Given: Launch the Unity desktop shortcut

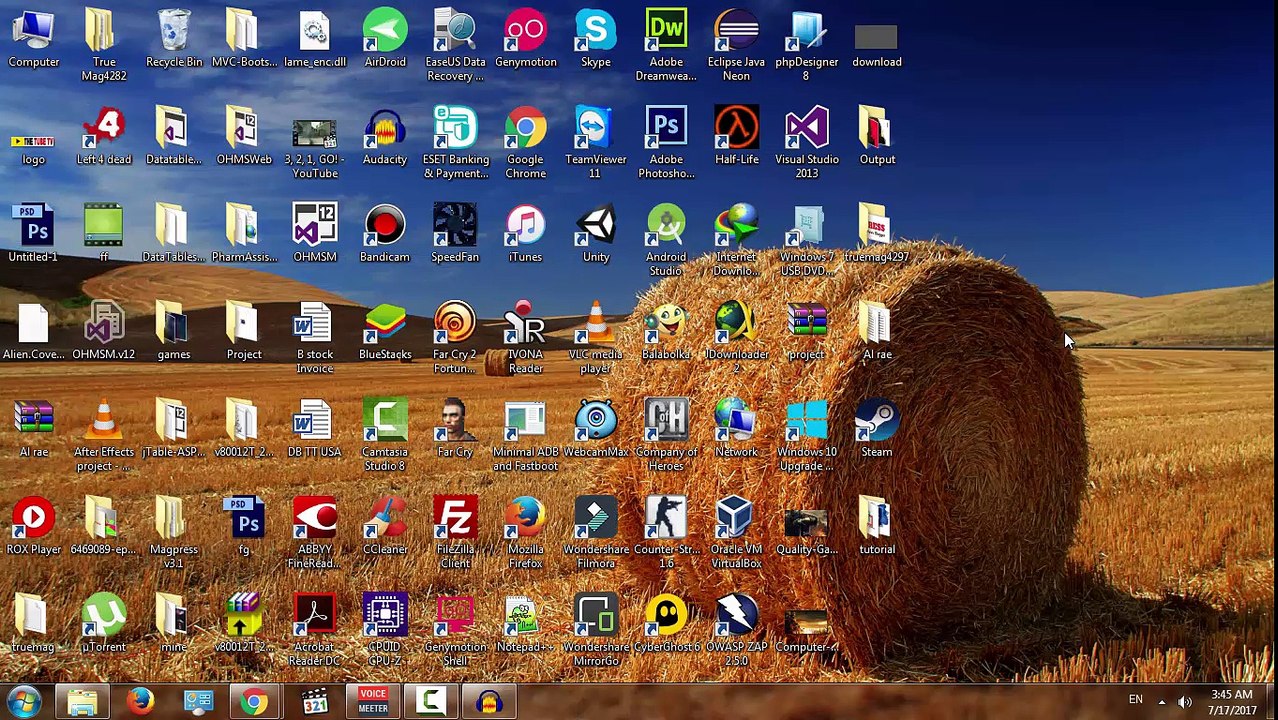Looking at the screenshot, I should coord(596,234).
